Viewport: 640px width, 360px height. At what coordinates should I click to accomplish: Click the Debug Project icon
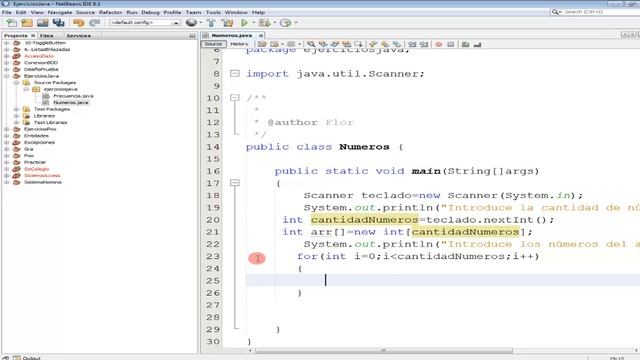(x=264, y=23)
